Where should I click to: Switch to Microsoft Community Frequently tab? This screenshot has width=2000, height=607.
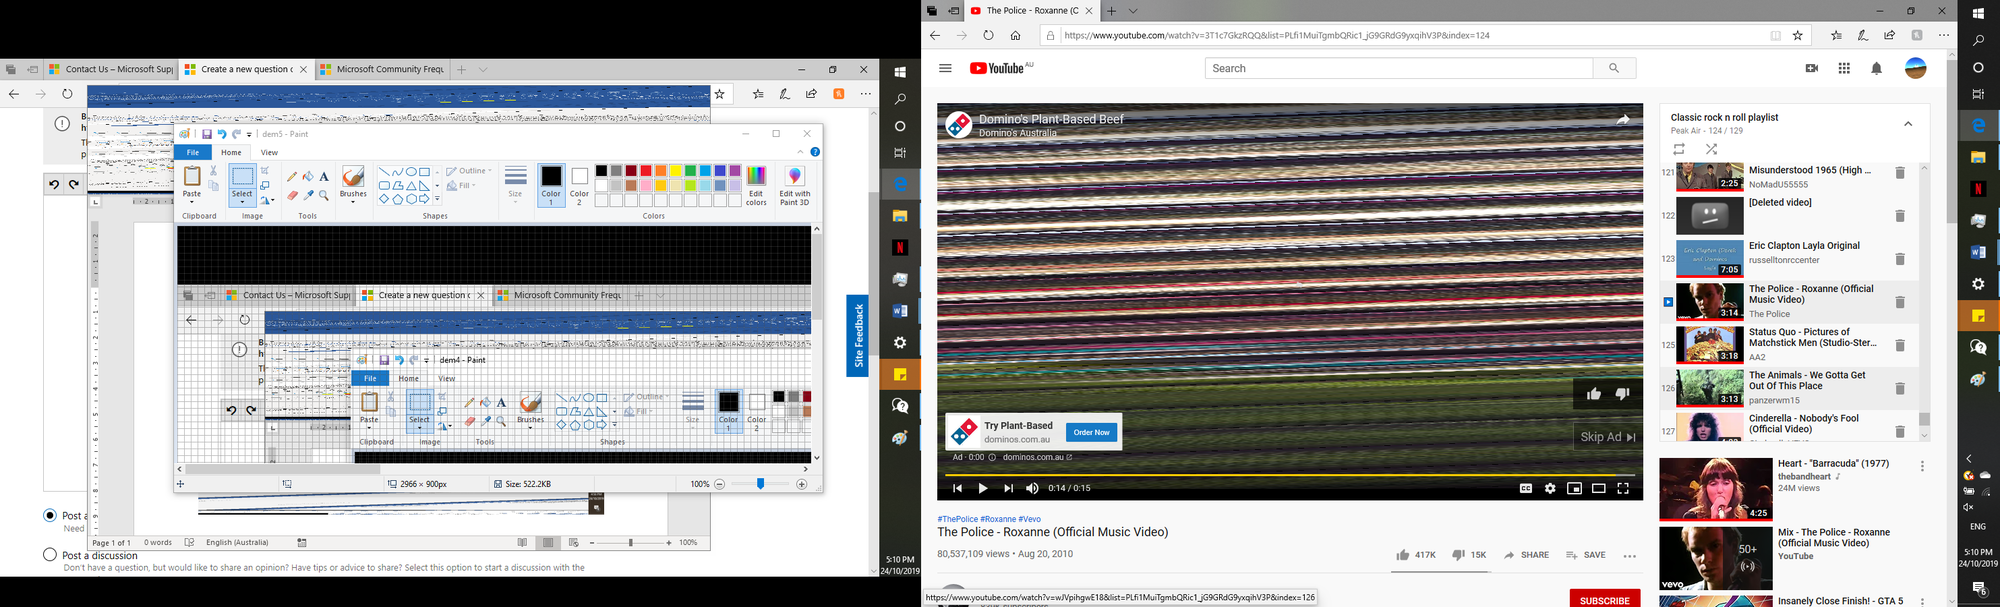382,69
